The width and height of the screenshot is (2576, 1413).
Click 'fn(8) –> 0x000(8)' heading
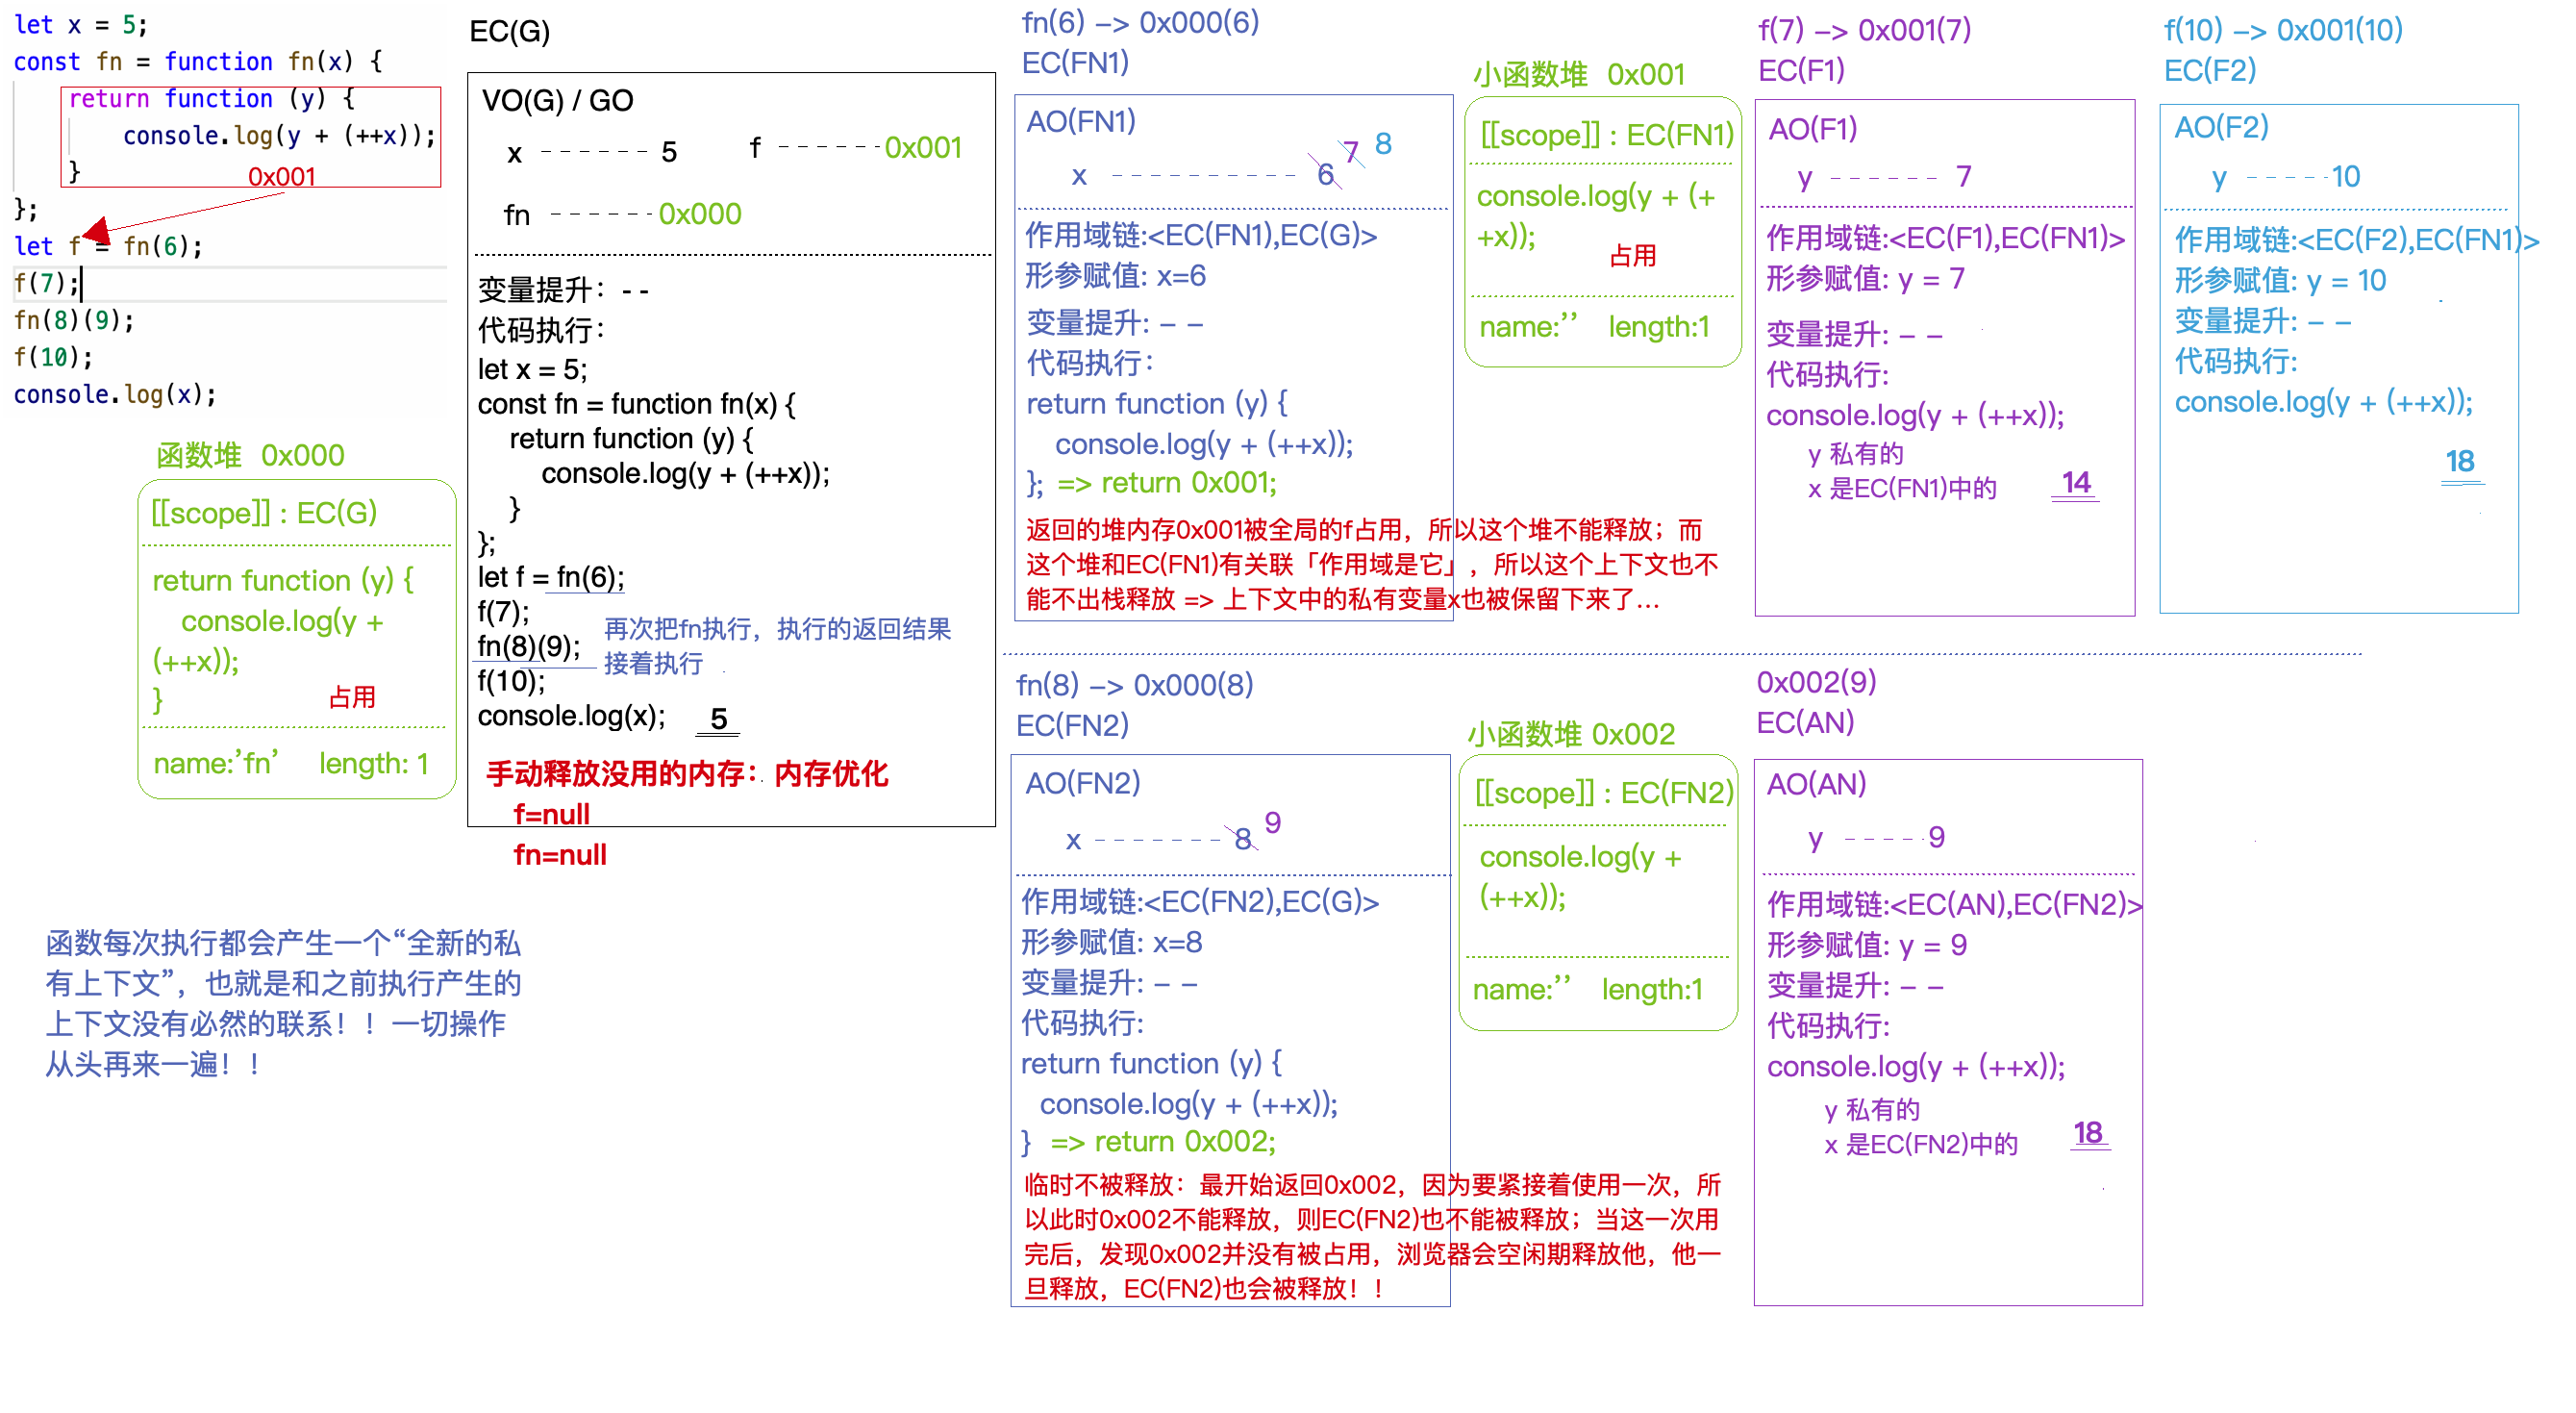(1134, 686)
